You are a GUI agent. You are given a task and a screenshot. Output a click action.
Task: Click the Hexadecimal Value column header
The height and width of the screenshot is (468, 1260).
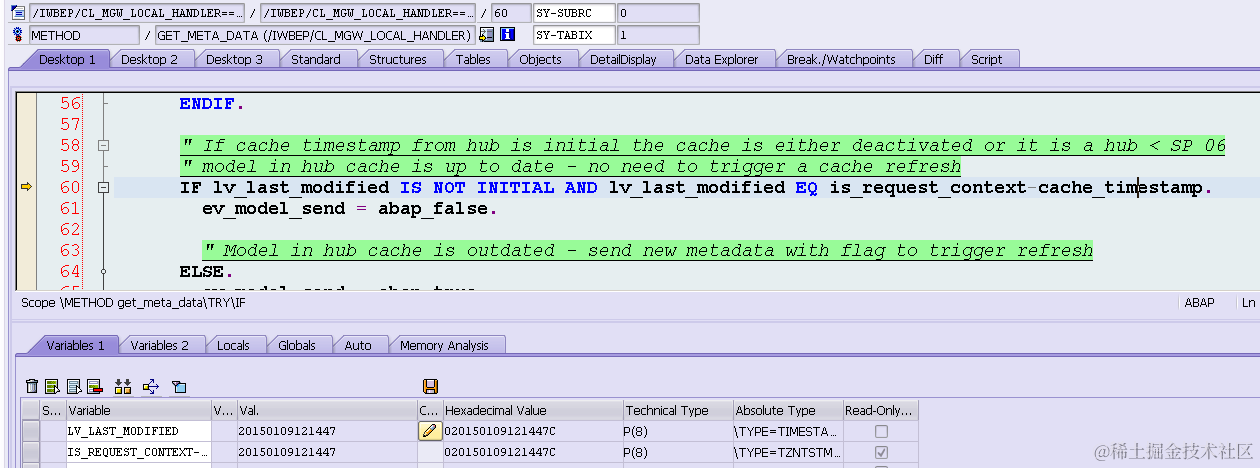point(532,410)
